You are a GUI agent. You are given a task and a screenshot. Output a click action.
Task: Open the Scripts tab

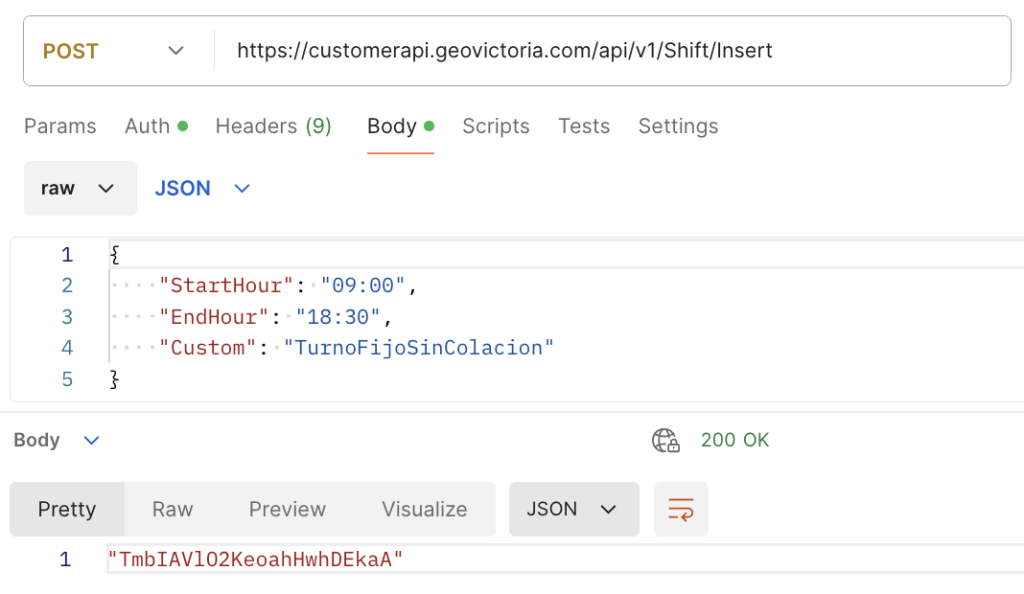(496, 126)
